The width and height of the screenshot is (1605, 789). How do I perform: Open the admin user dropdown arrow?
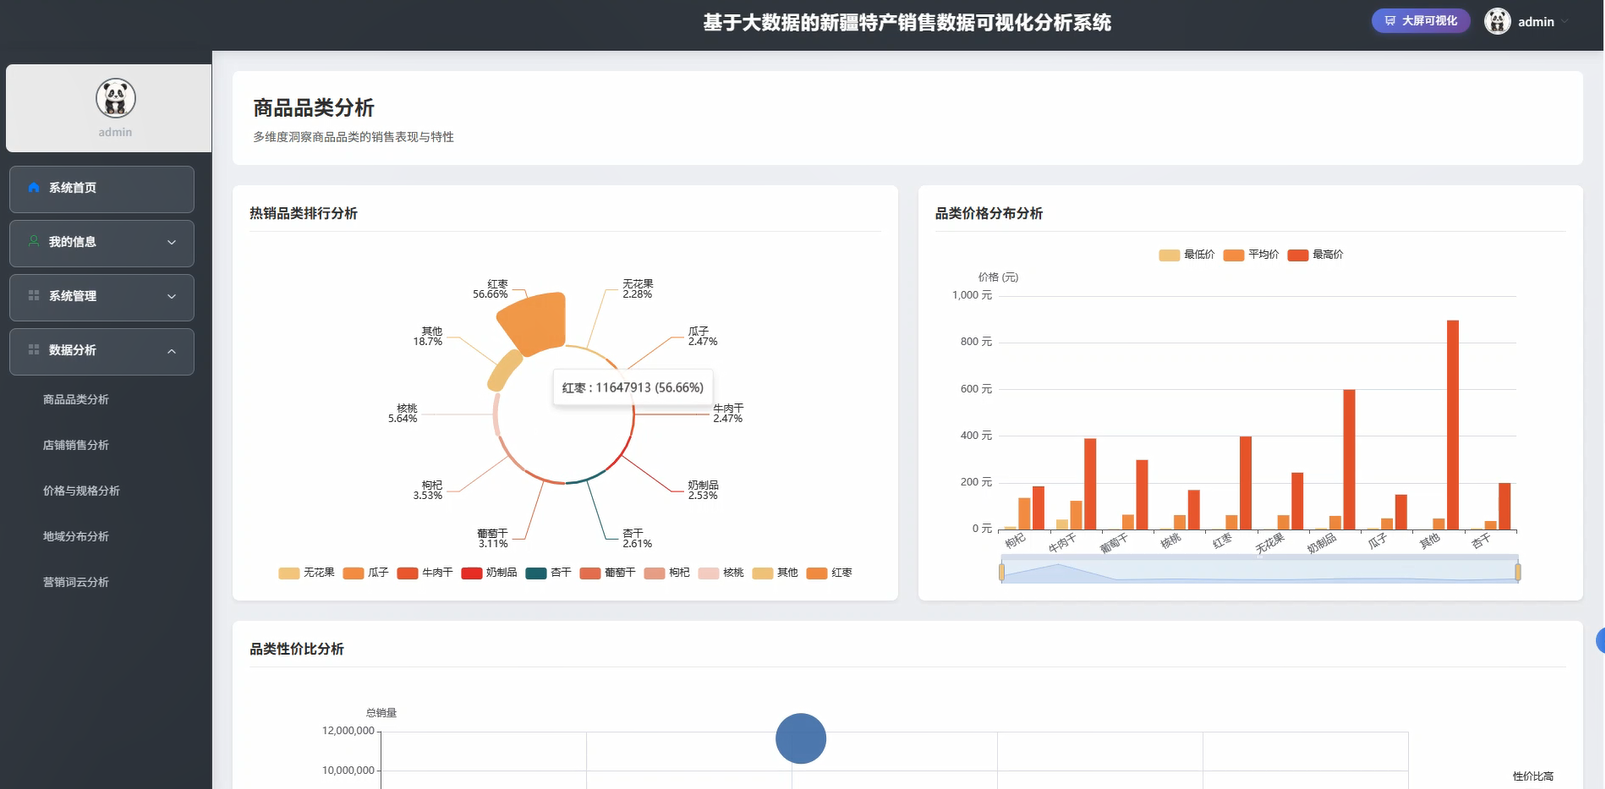coord(1565,22)
